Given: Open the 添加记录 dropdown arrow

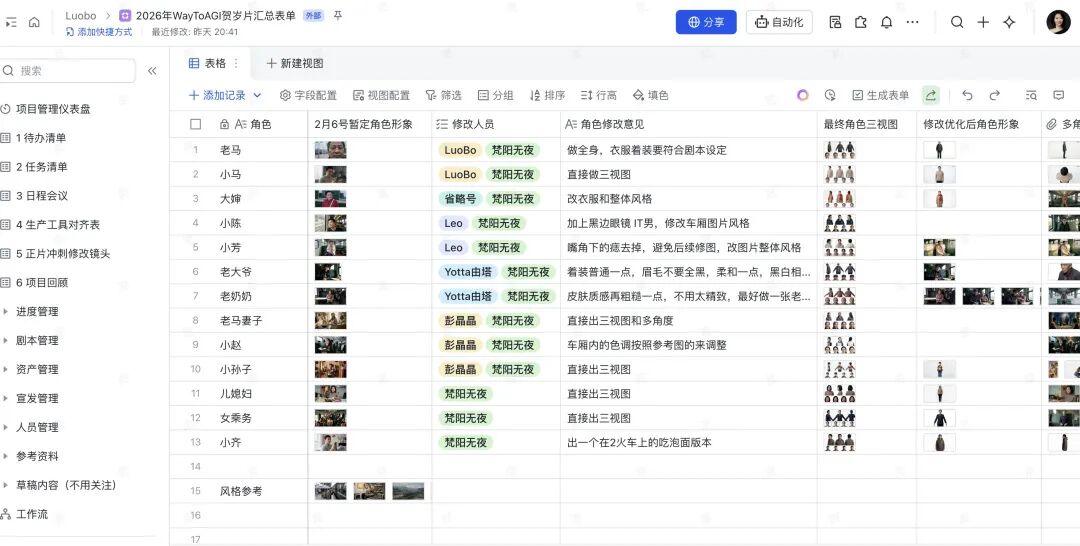Looking at the screenshot, I should (x=257, y=96).
